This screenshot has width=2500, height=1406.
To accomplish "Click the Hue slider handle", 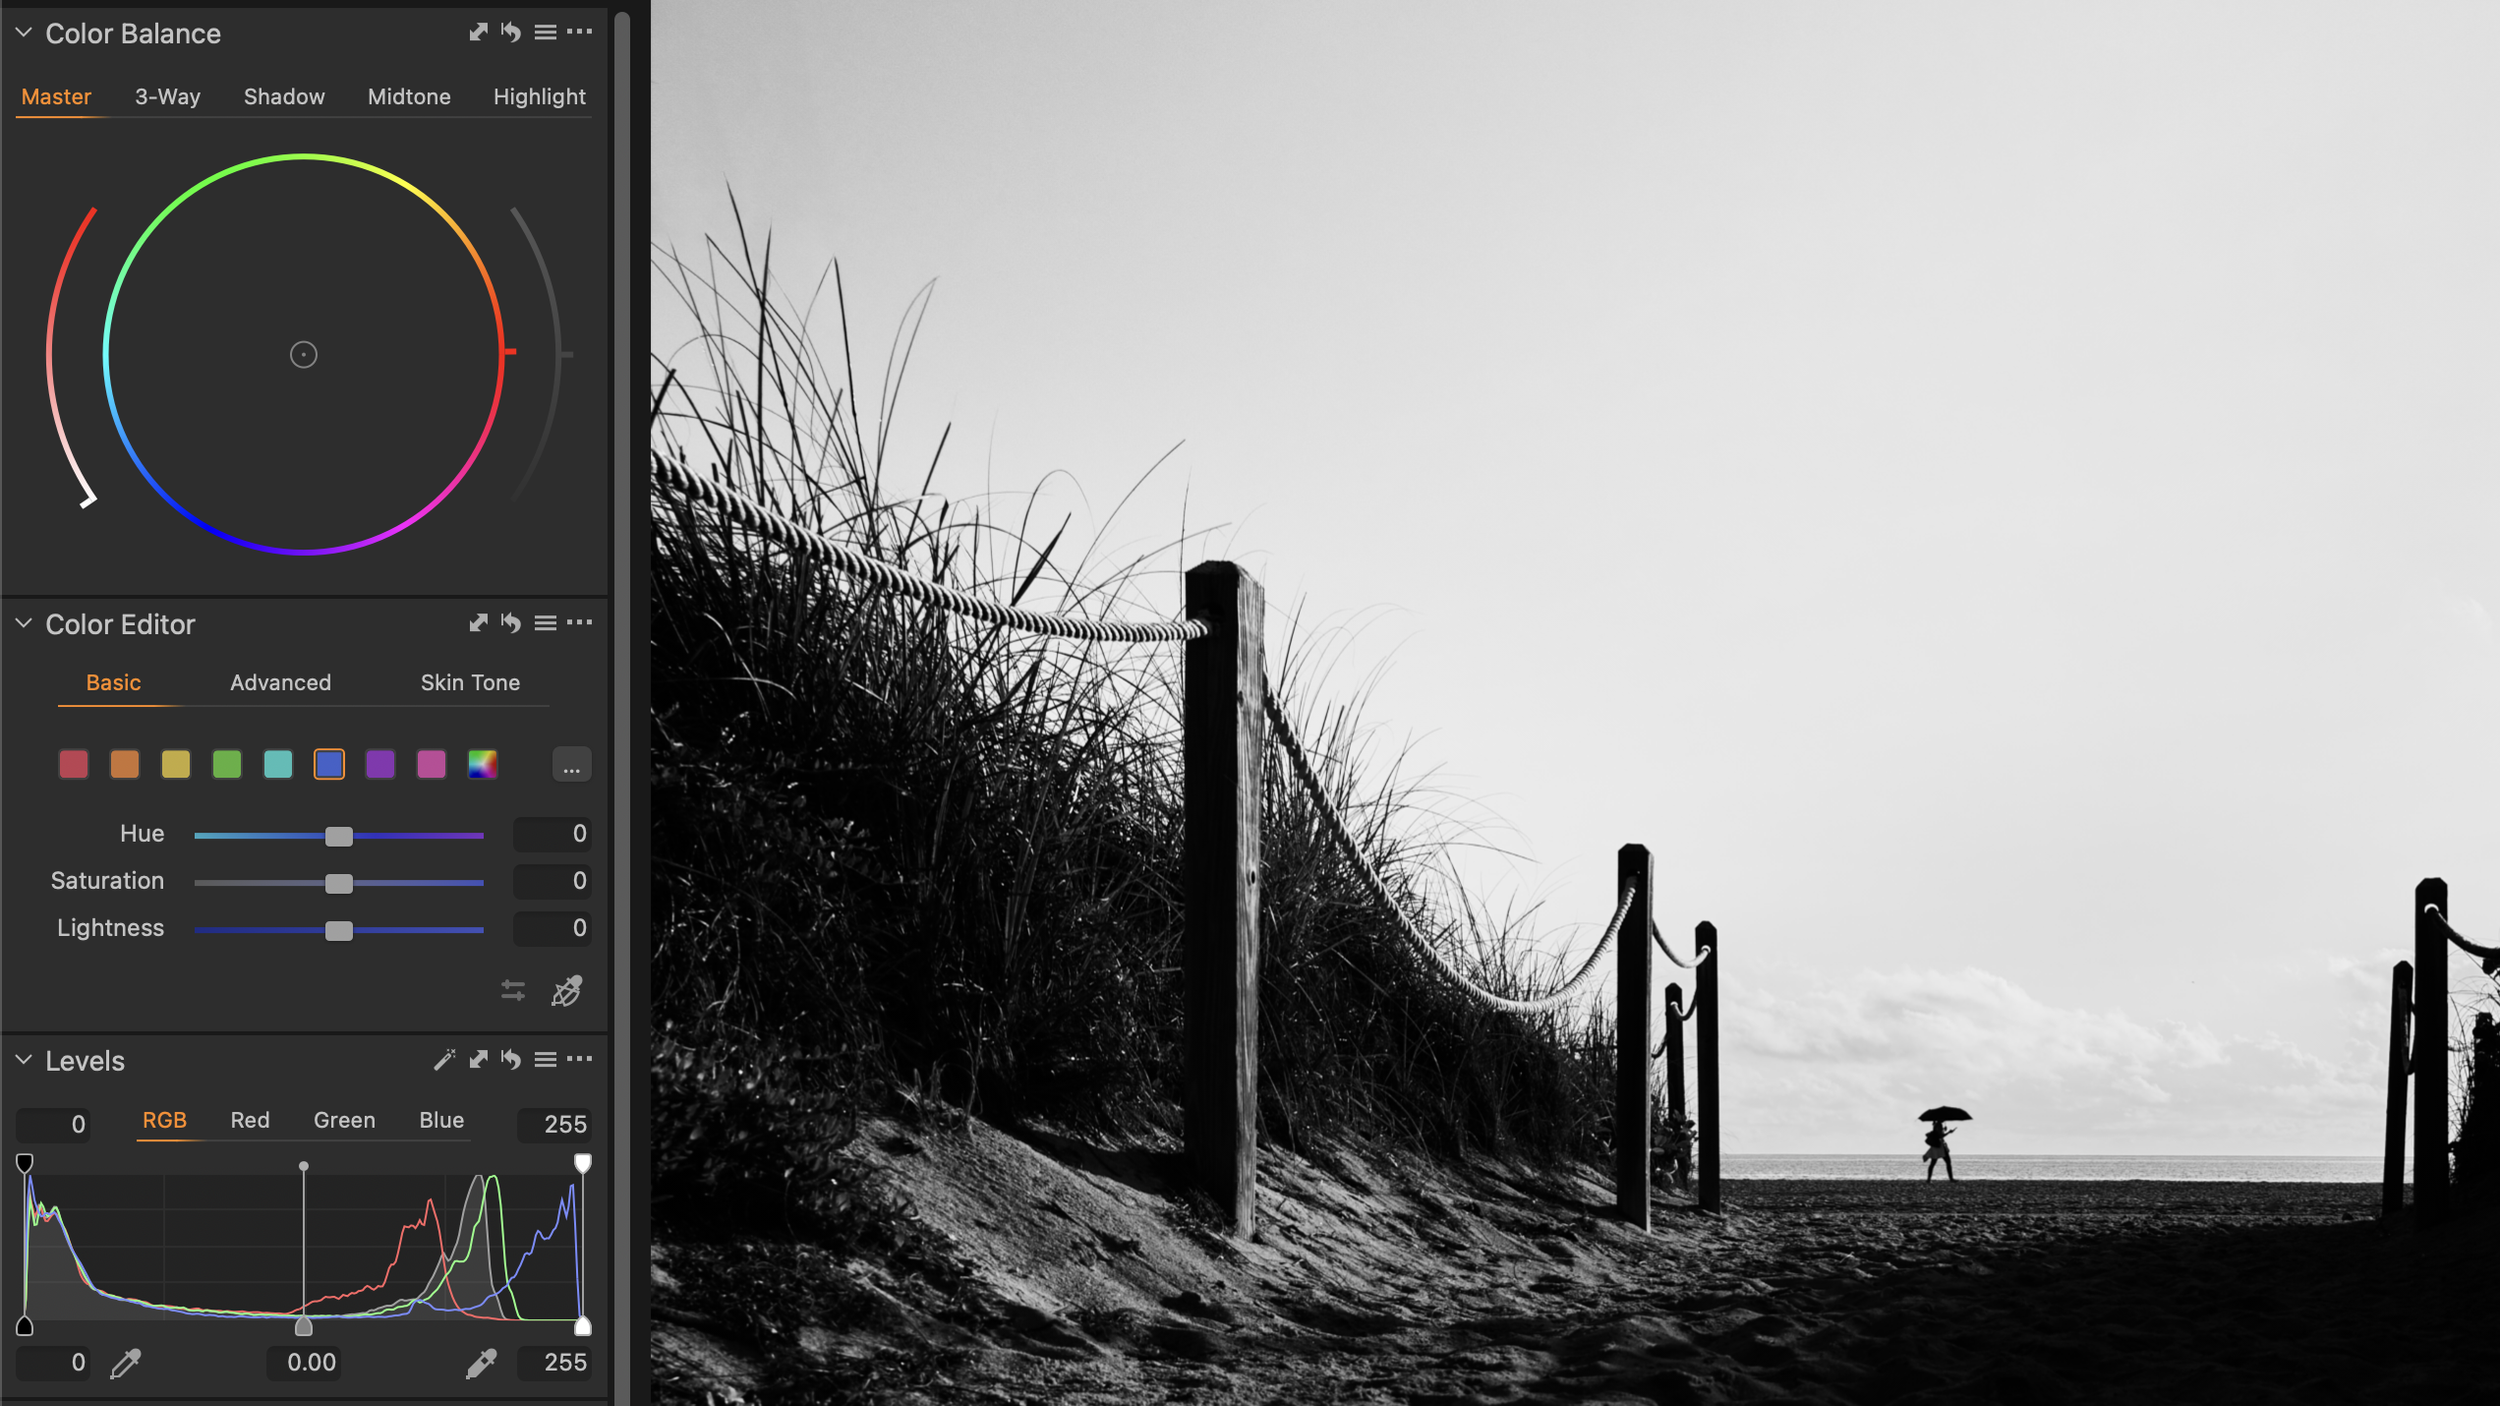I will pyautogui.click(x=339, y=835).
